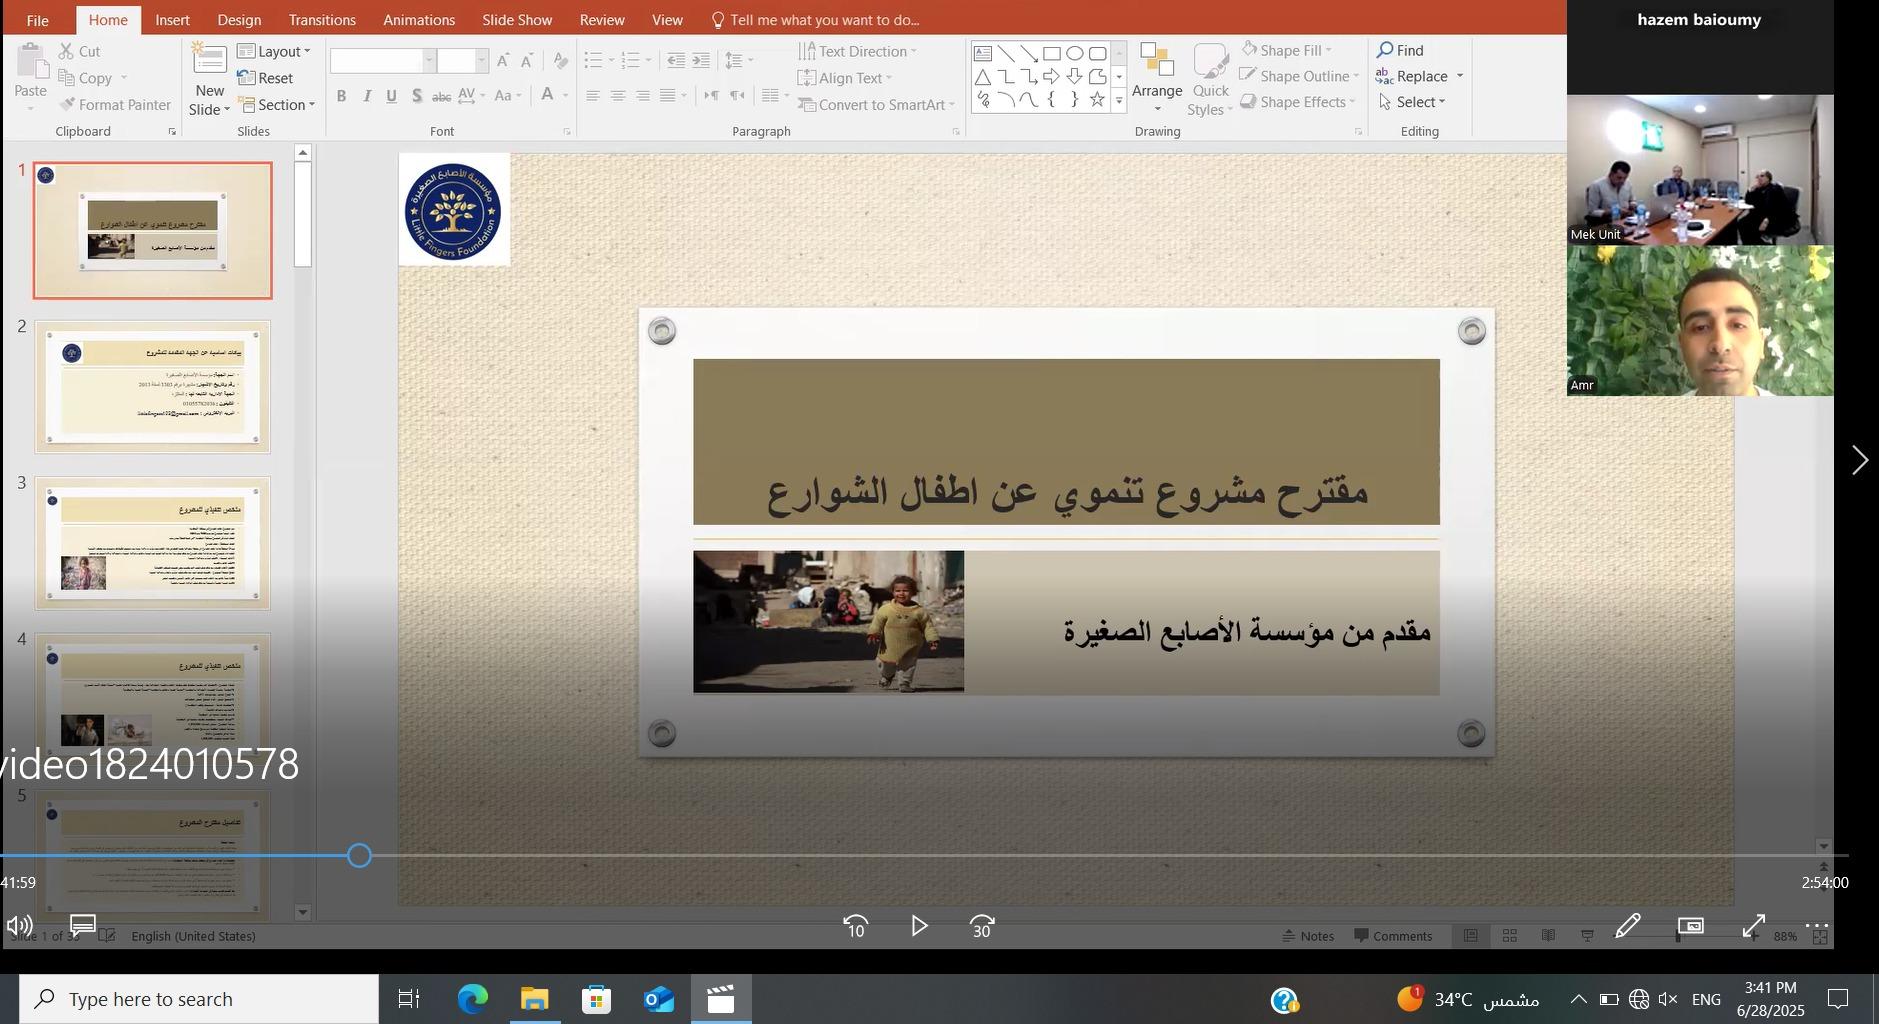Click Decrease List Level icon
The height and width of the screenshot is (1024, 1879).
tap(676, 61)
